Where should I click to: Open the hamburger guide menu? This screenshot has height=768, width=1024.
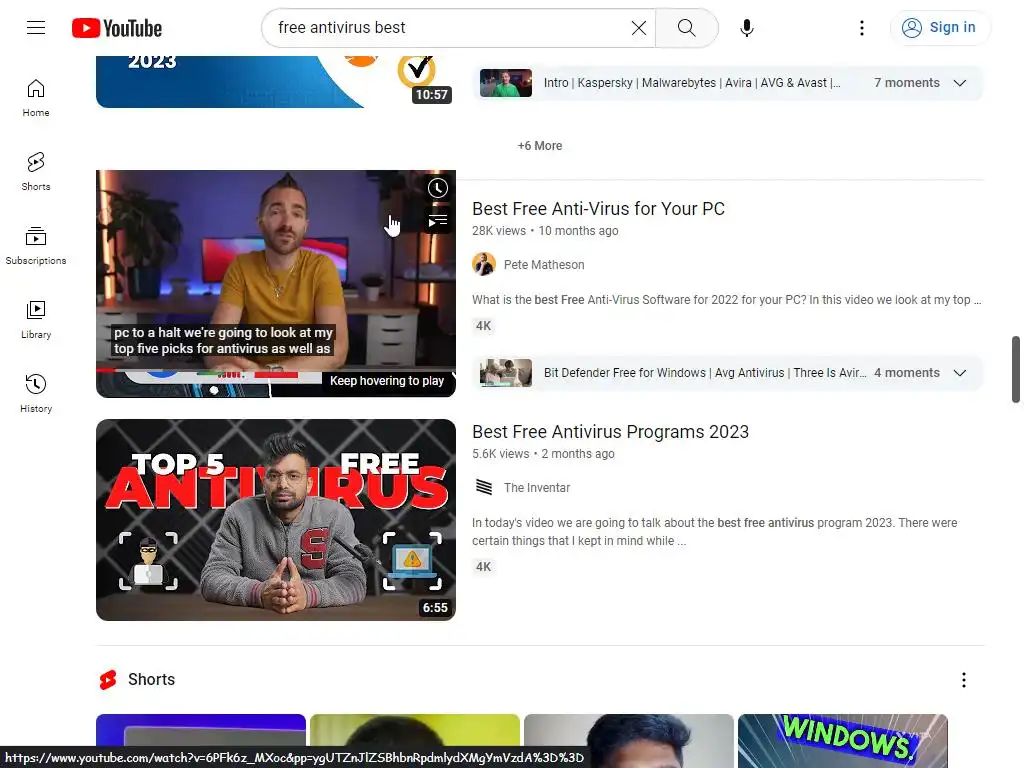36,27
